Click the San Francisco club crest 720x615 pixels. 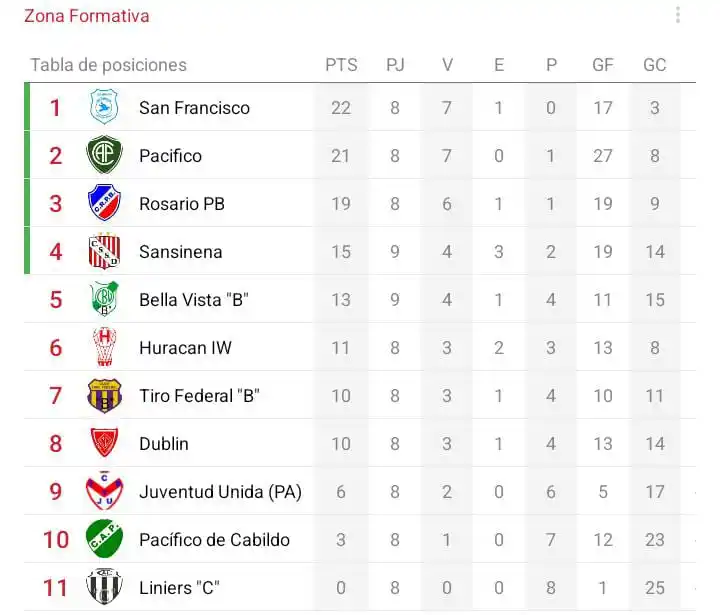tap(104, 107)
